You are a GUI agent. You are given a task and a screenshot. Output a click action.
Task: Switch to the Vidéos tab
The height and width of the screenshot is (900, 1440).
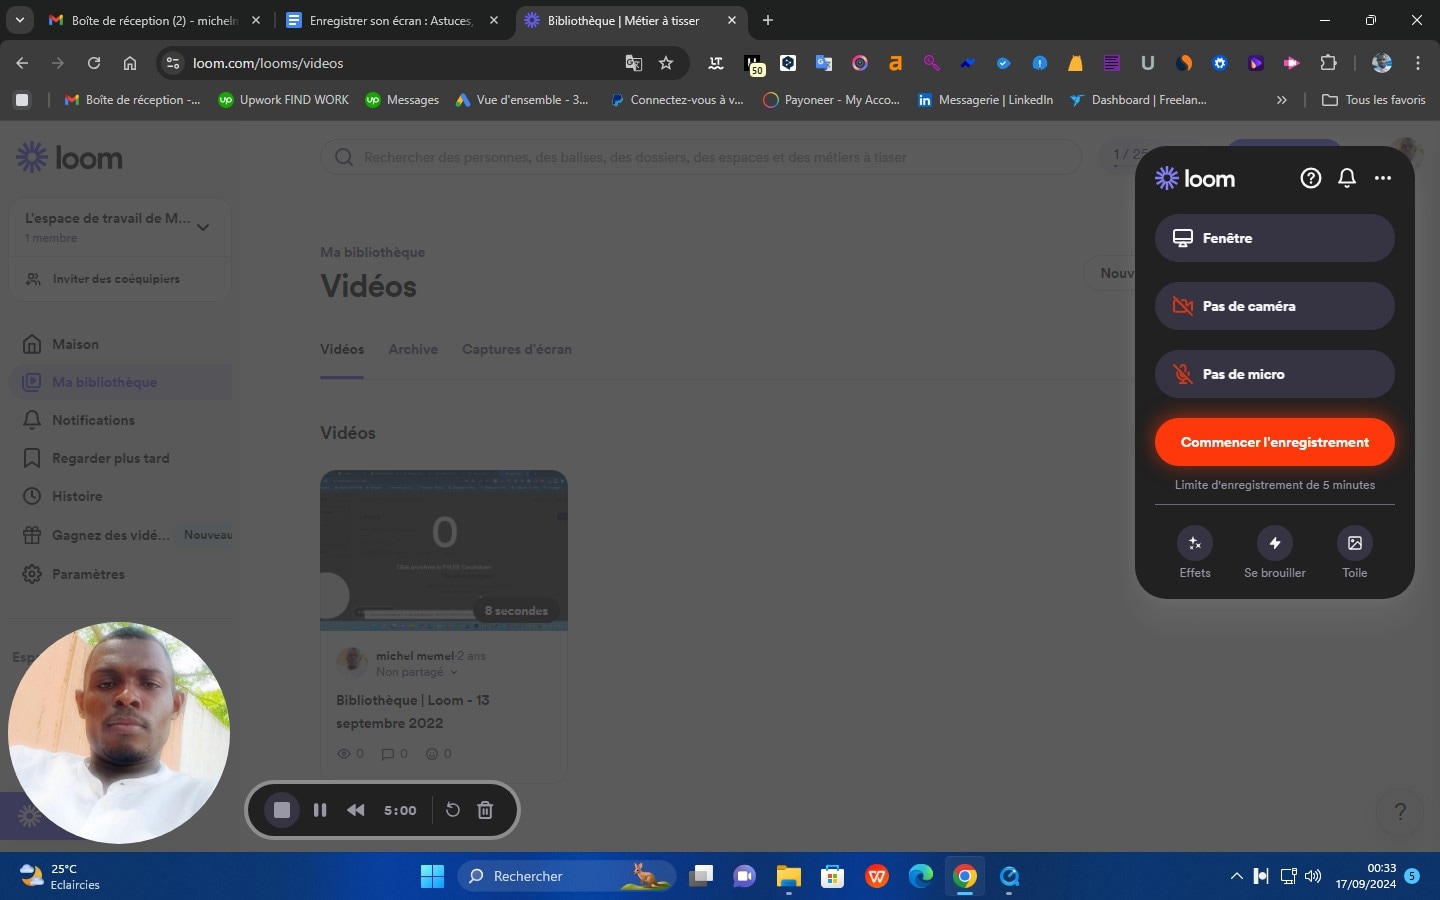click(342, 349)
